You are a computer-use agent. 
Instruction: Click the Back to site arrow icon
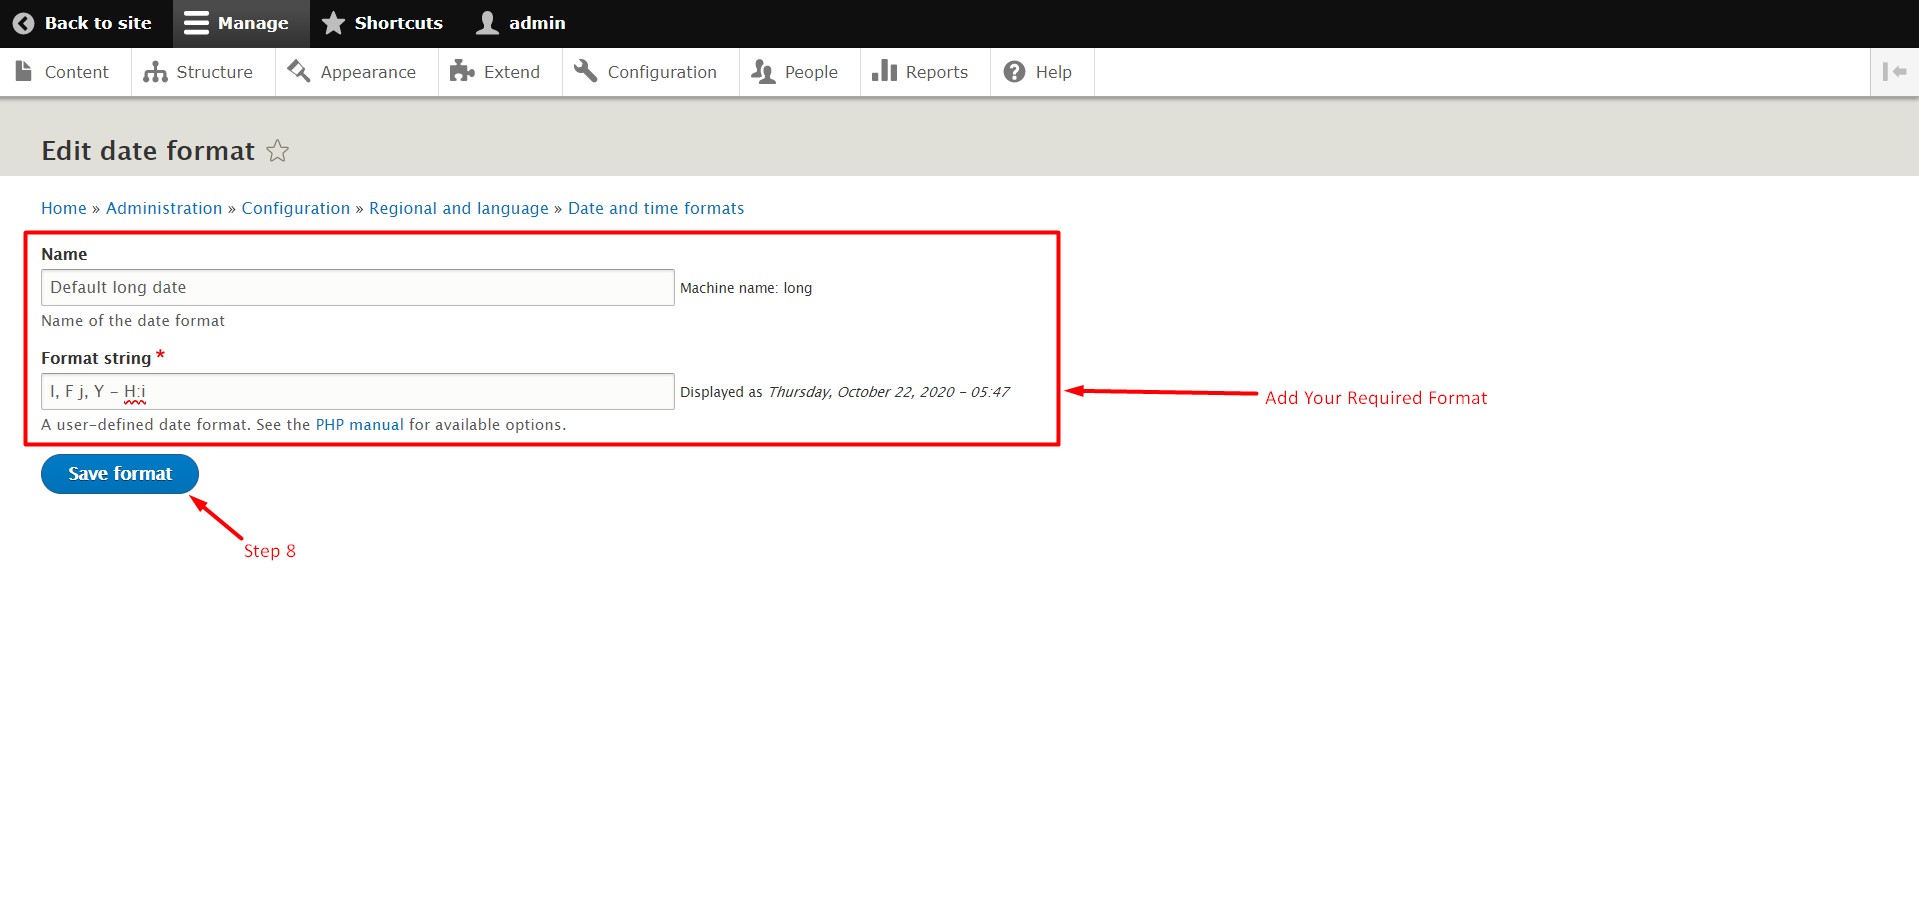23,23
